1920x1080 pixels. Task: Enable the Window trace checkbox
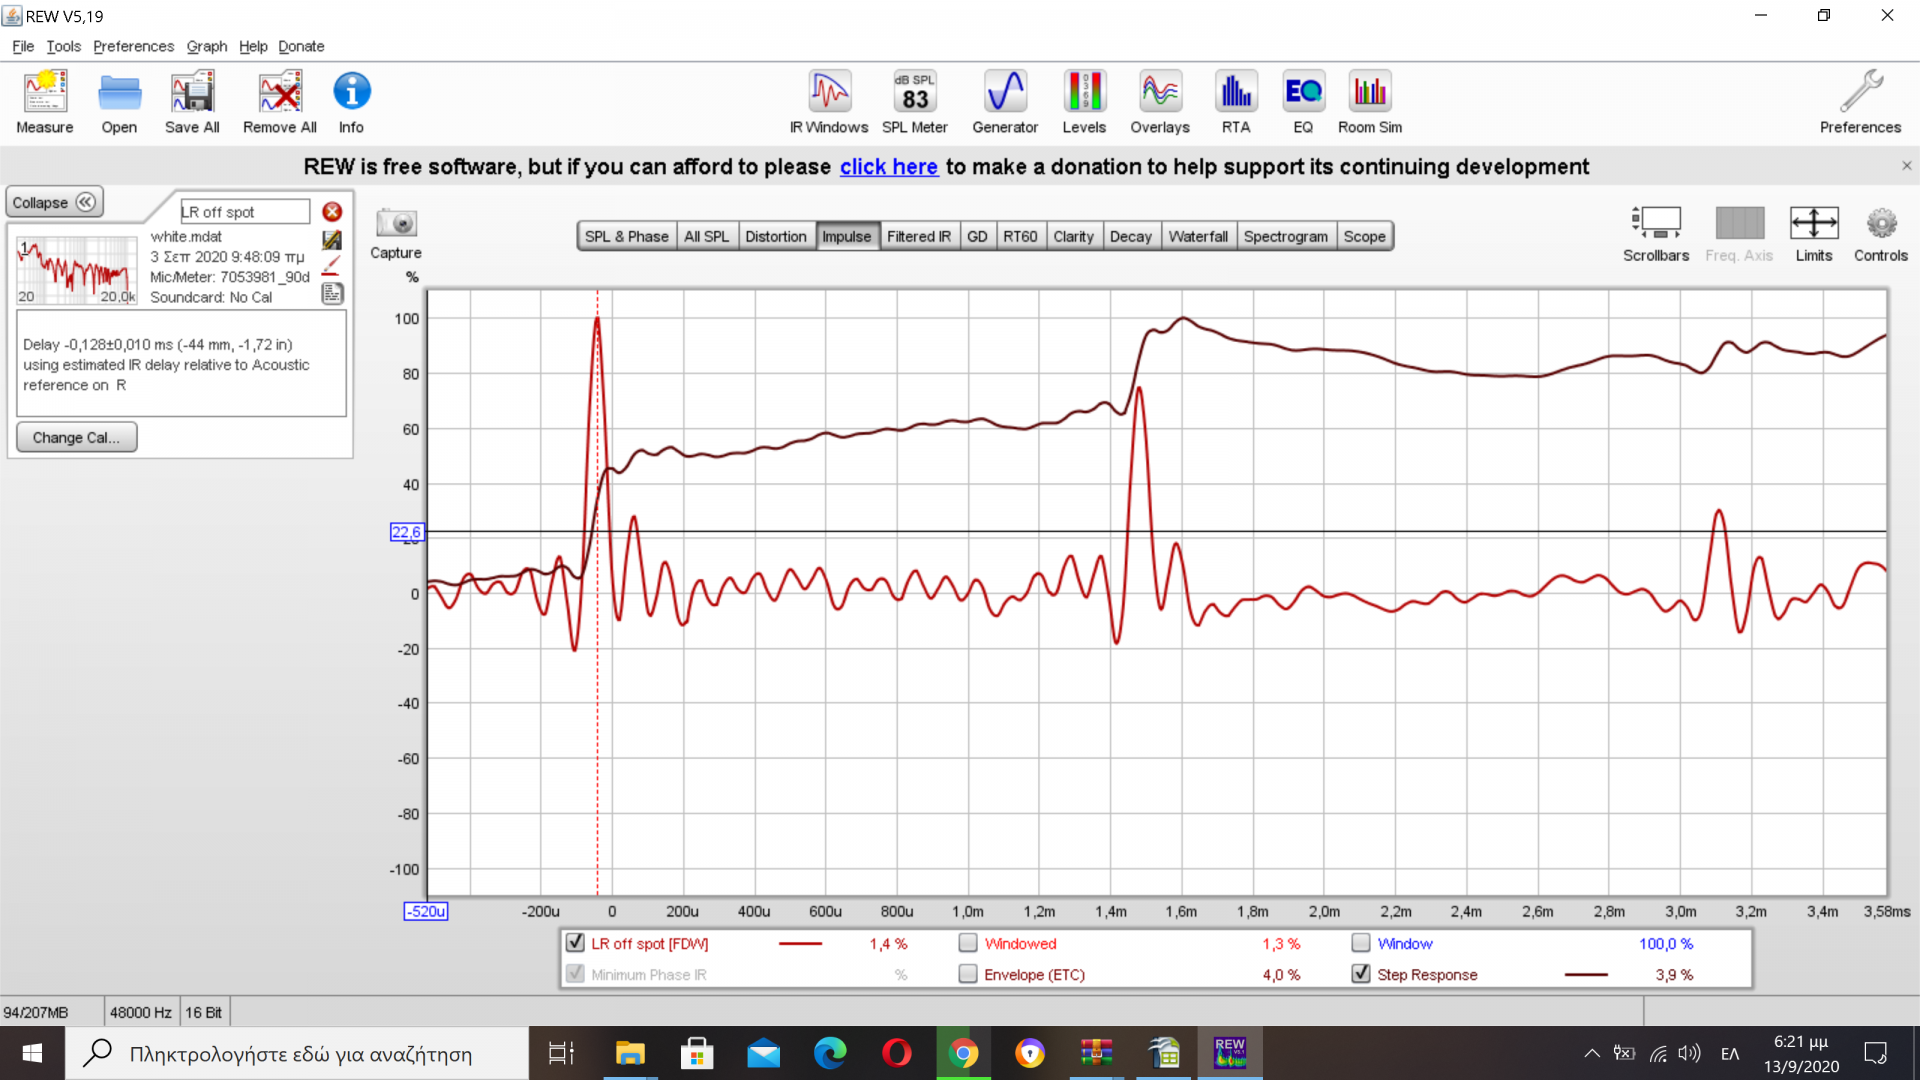click(1361, 943)
